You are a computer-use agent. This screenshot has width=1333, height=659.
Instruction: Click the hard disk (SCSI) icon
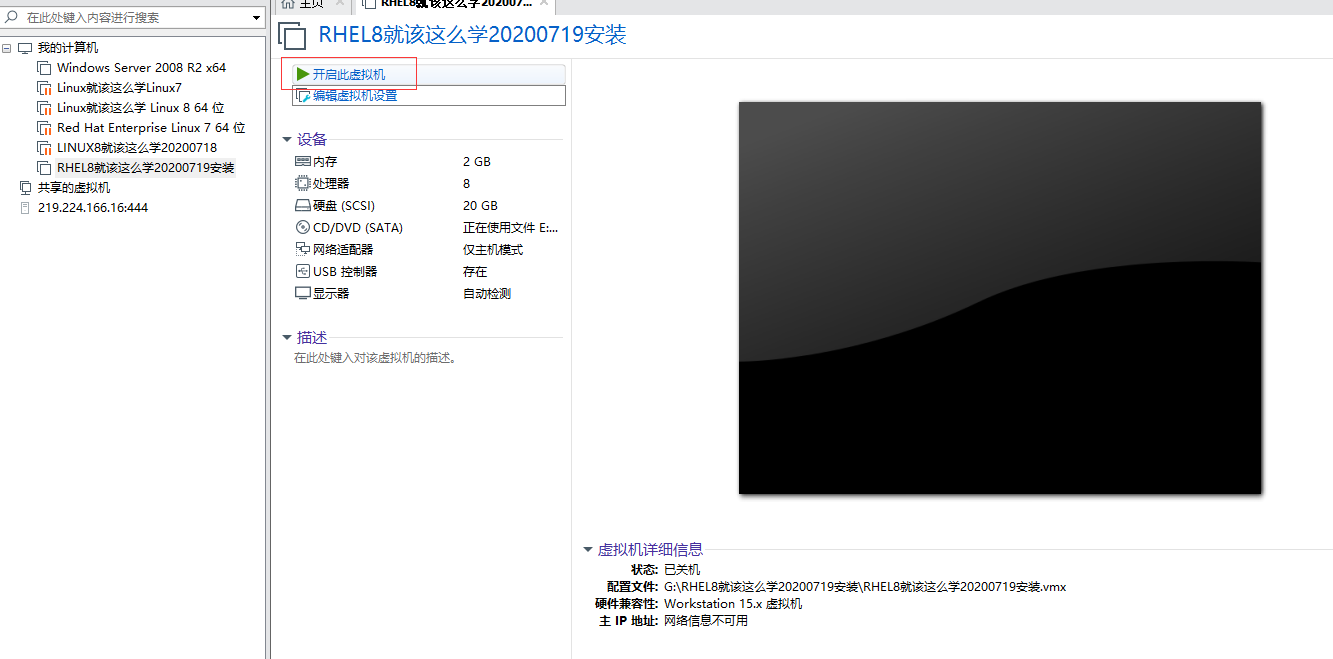click(303, 205)
